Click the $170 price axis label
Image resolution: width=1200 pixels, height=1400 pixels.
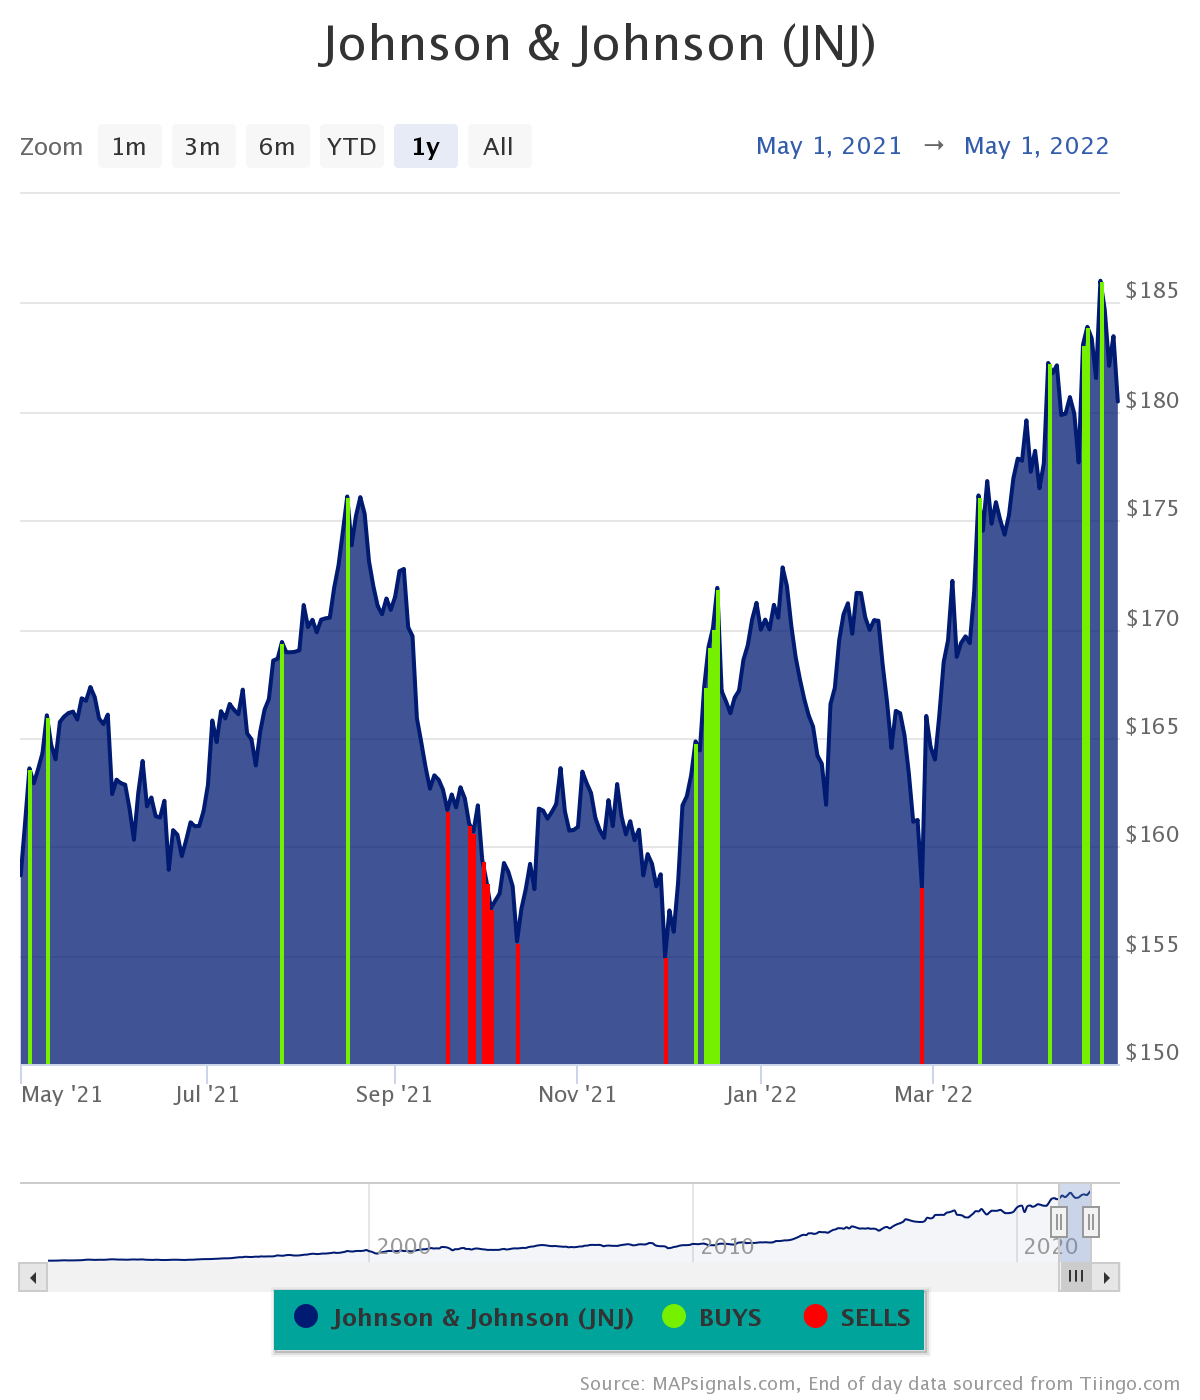tap(1153, 618)
